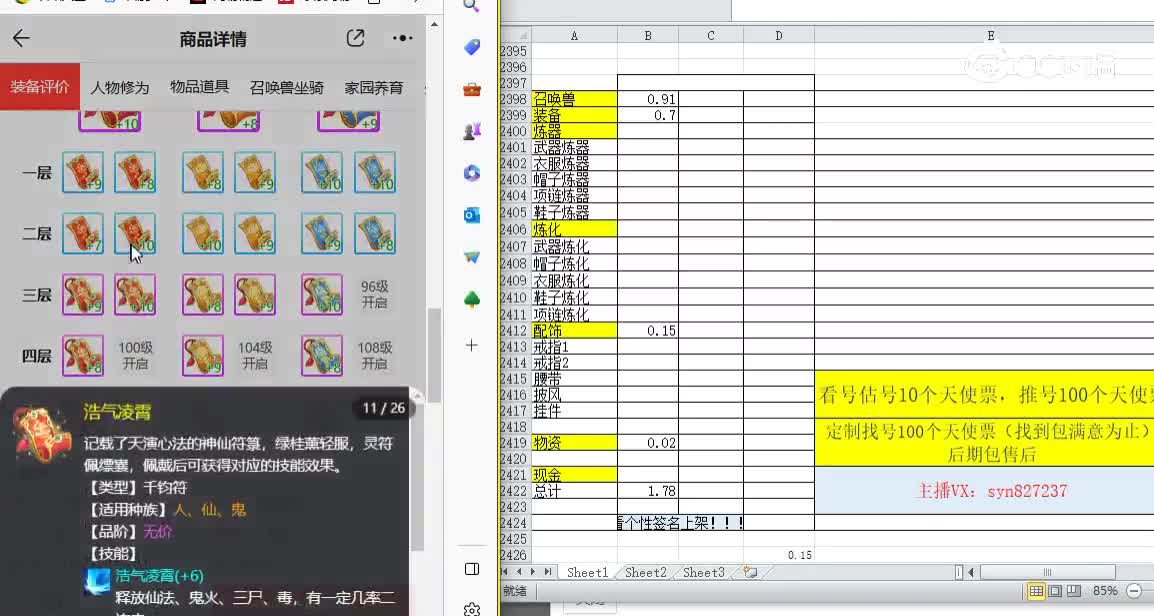Viewport: 1154px width, 616px height.
Task: Switch to Page Break Preview in status bar
Action: (1074, 590)
